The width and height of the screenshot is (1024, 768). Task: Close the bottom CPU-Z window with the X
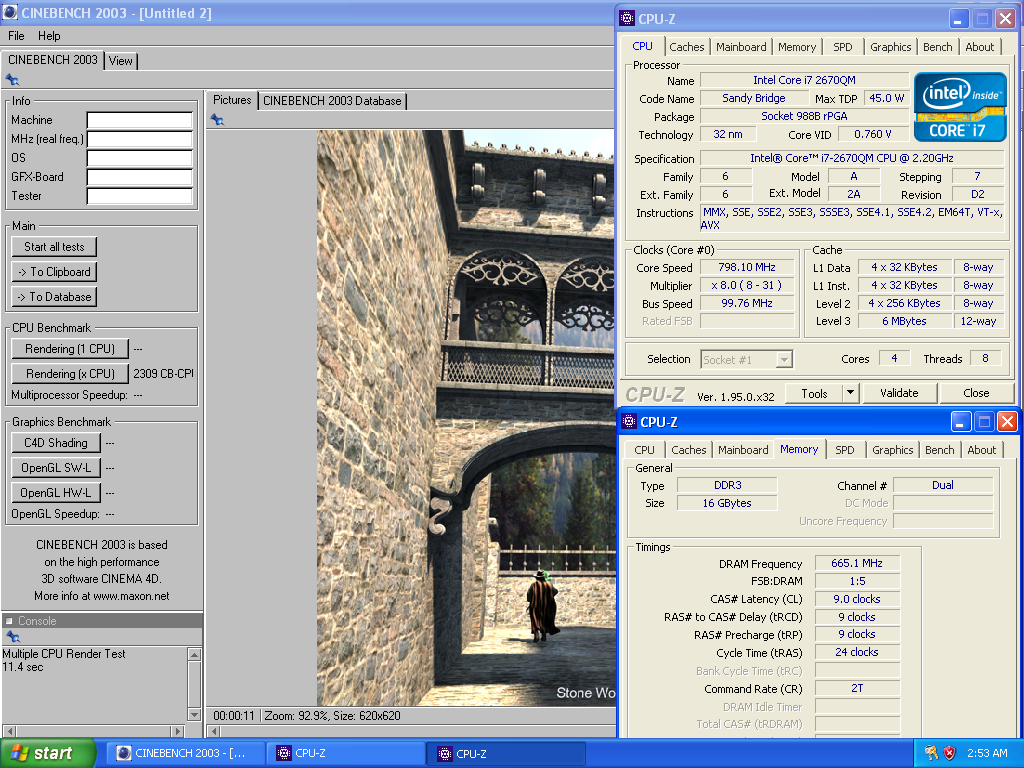coord(1007,422)
